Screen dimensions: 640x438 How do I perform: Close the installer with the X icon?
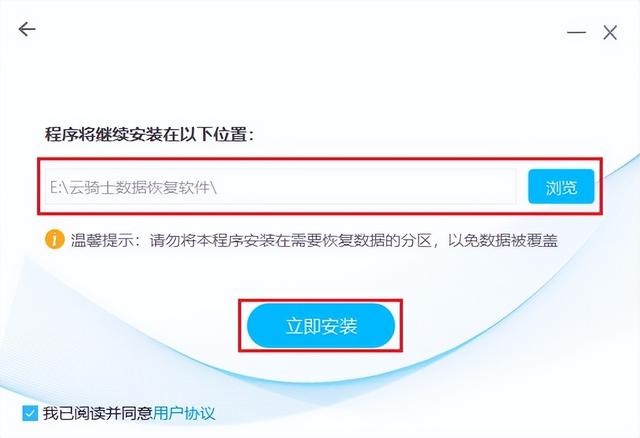coord(610,32)
